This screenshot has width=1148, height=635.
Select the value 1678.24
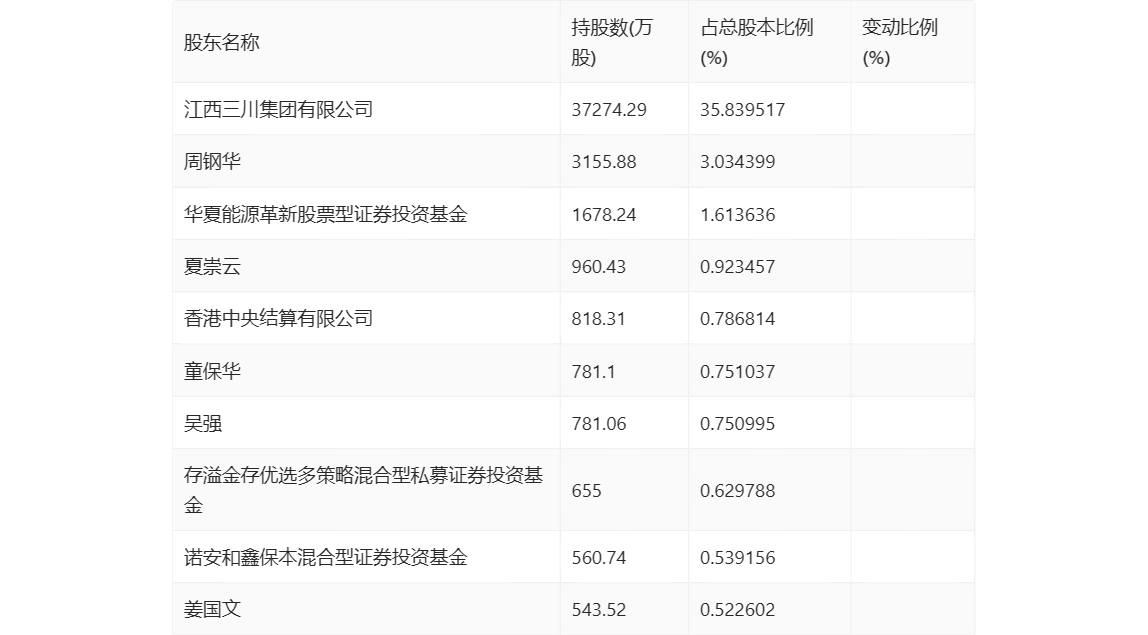click(604, 215)
